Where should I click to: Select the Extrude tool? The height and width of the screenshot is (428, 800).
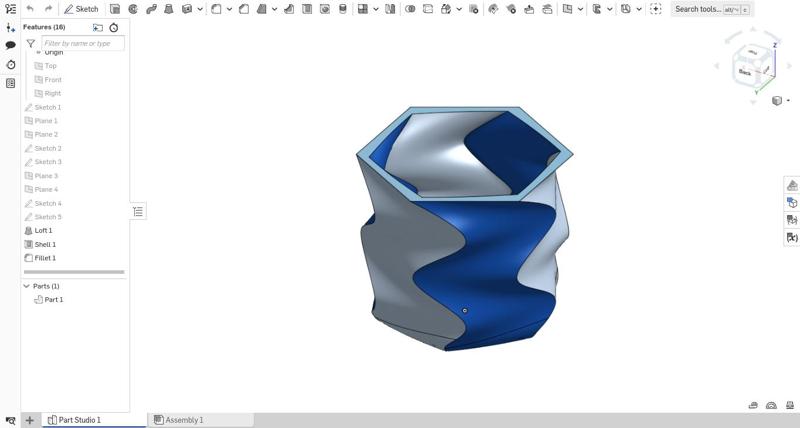coord(115,9)
